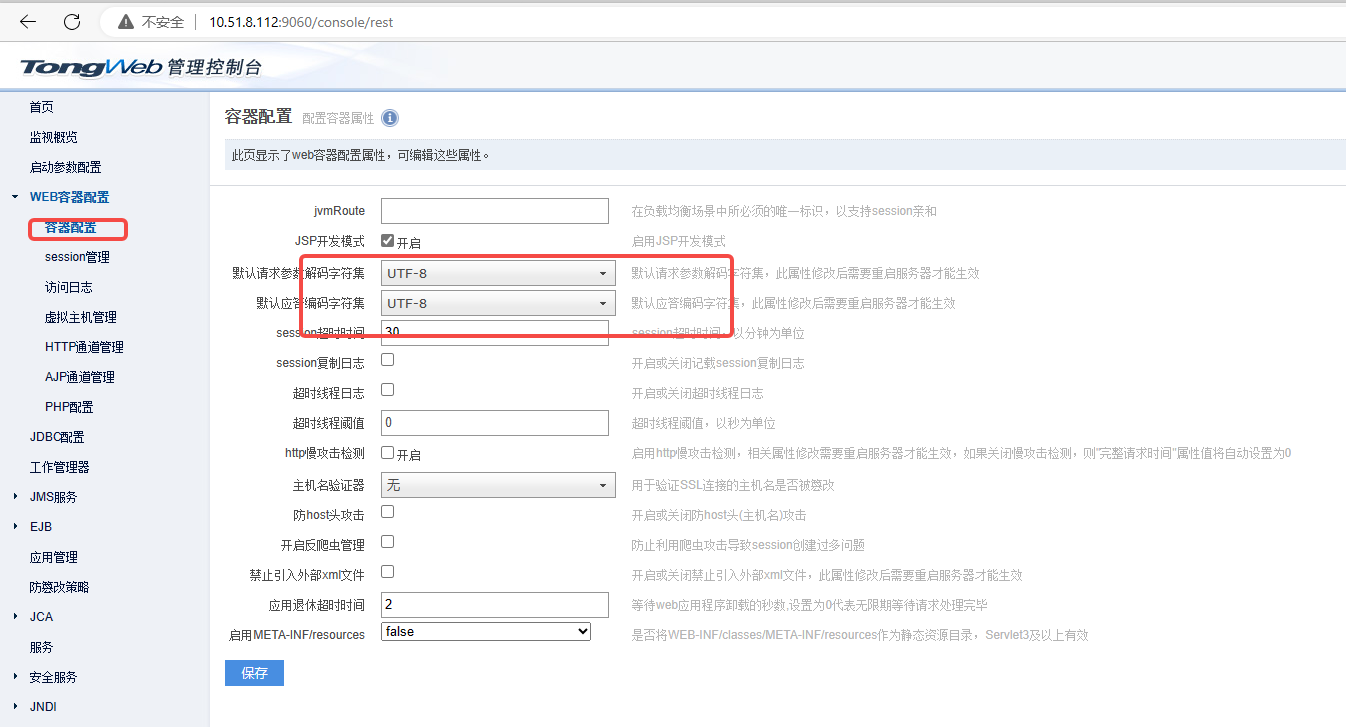Open session管理 in the sidebar
Image resolution: width=1346 pixels, height=727 pixels.
[77, 257]
